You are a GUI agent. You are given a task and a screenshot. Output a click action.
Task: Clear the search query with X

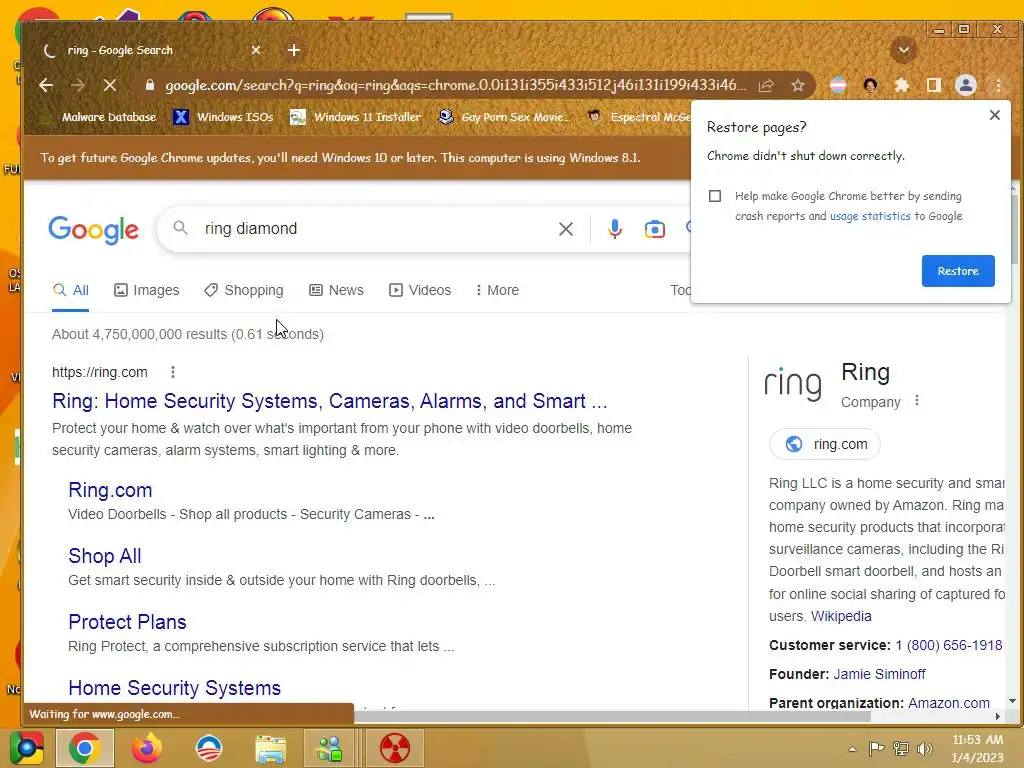pos(566,229)
